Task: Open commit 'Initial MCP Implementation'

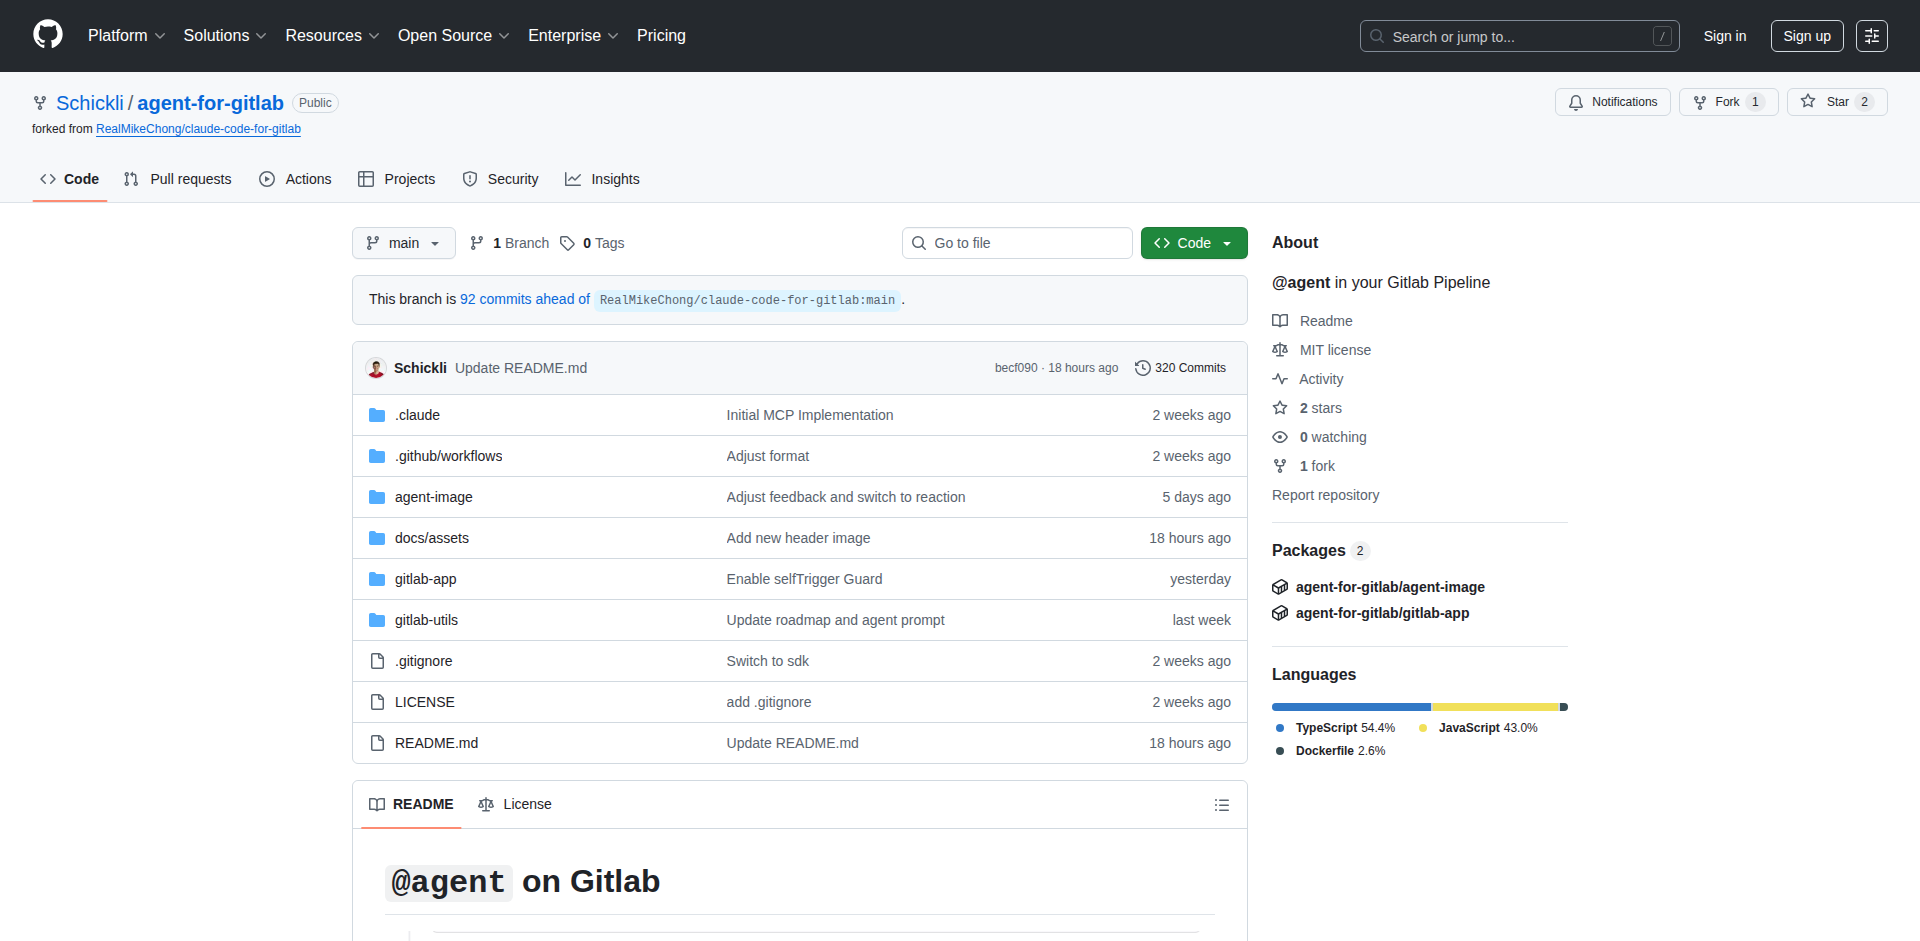Action: (810, 415)
